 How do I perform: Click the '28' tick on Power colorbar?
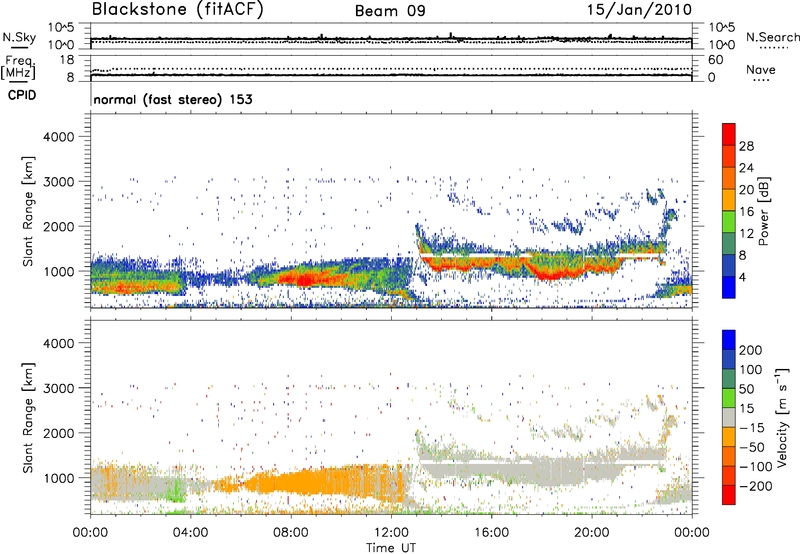746,146
